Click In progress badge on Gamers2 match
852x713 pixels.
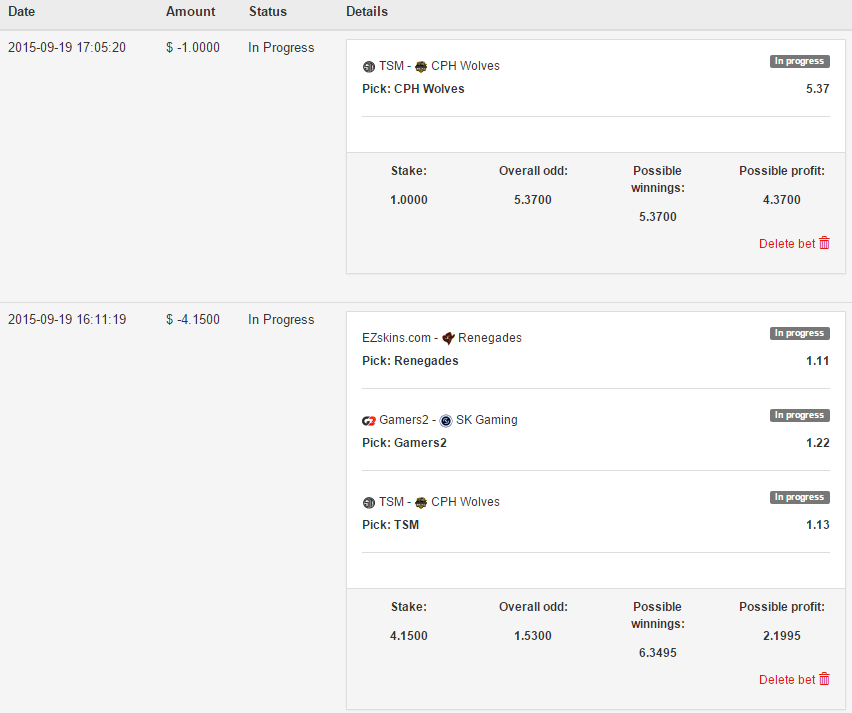tap(799, 415)
